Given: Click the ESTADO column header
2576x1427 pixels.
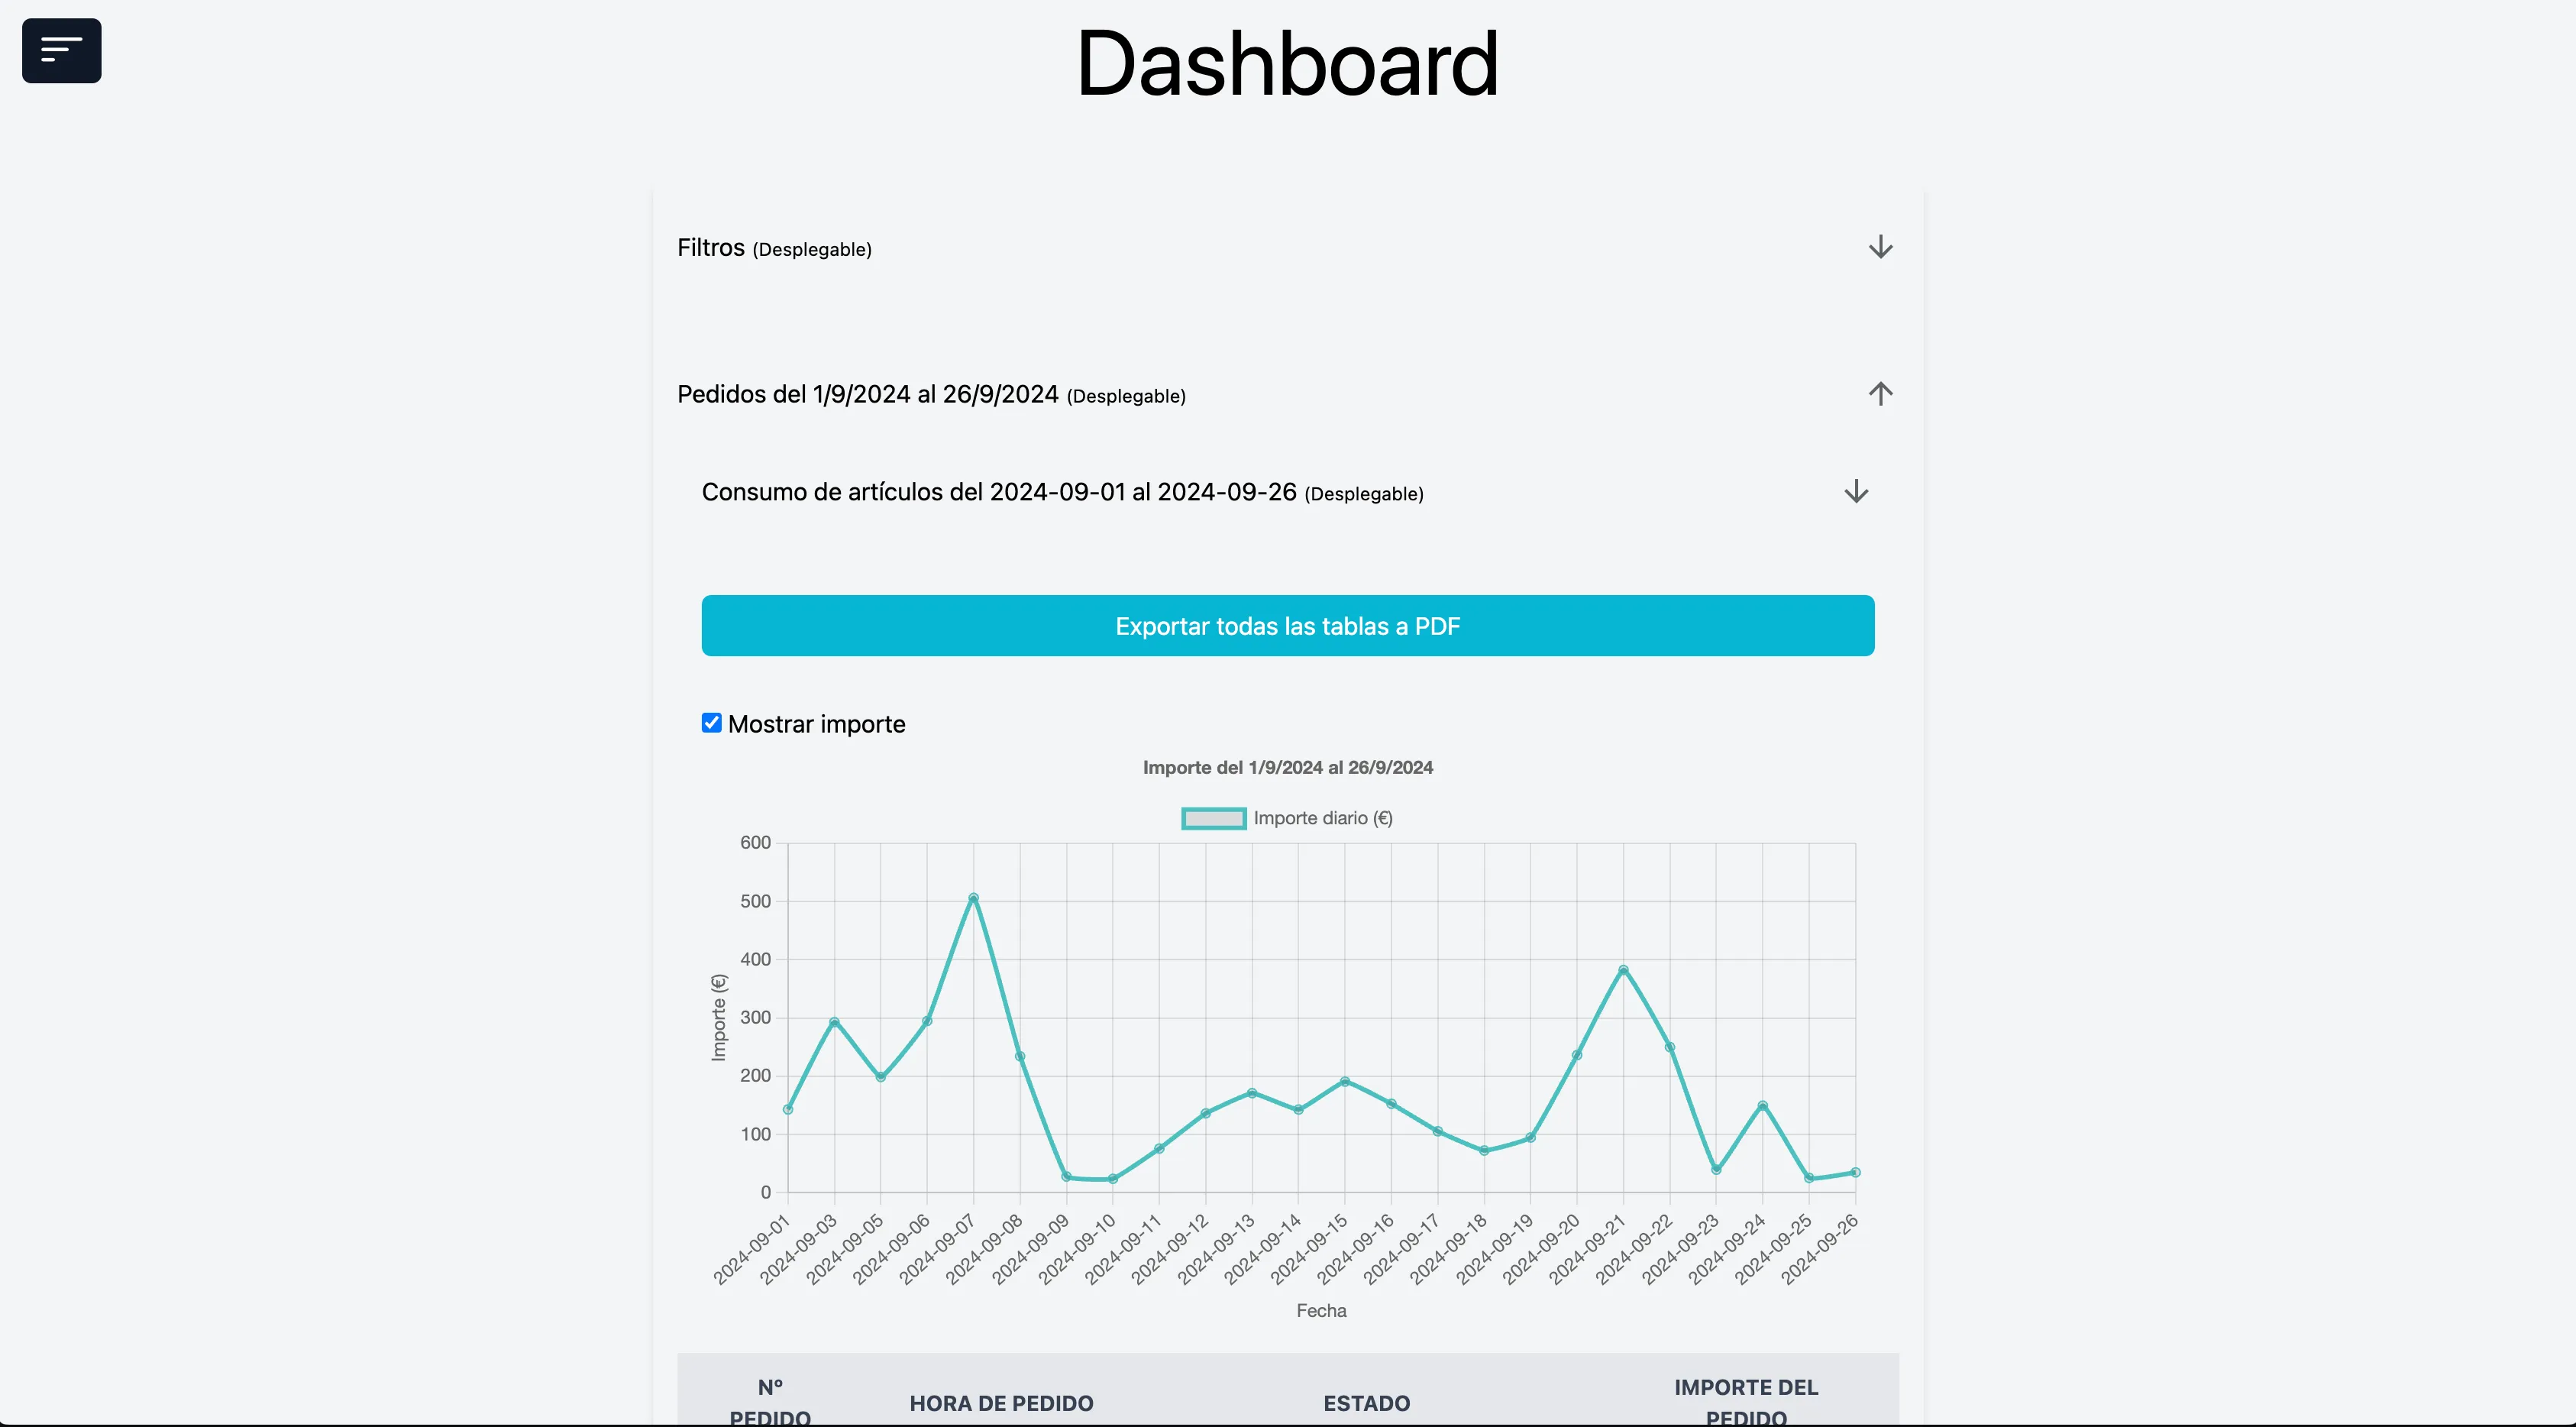Looking at the screenshot, I should point(1366,1403).
